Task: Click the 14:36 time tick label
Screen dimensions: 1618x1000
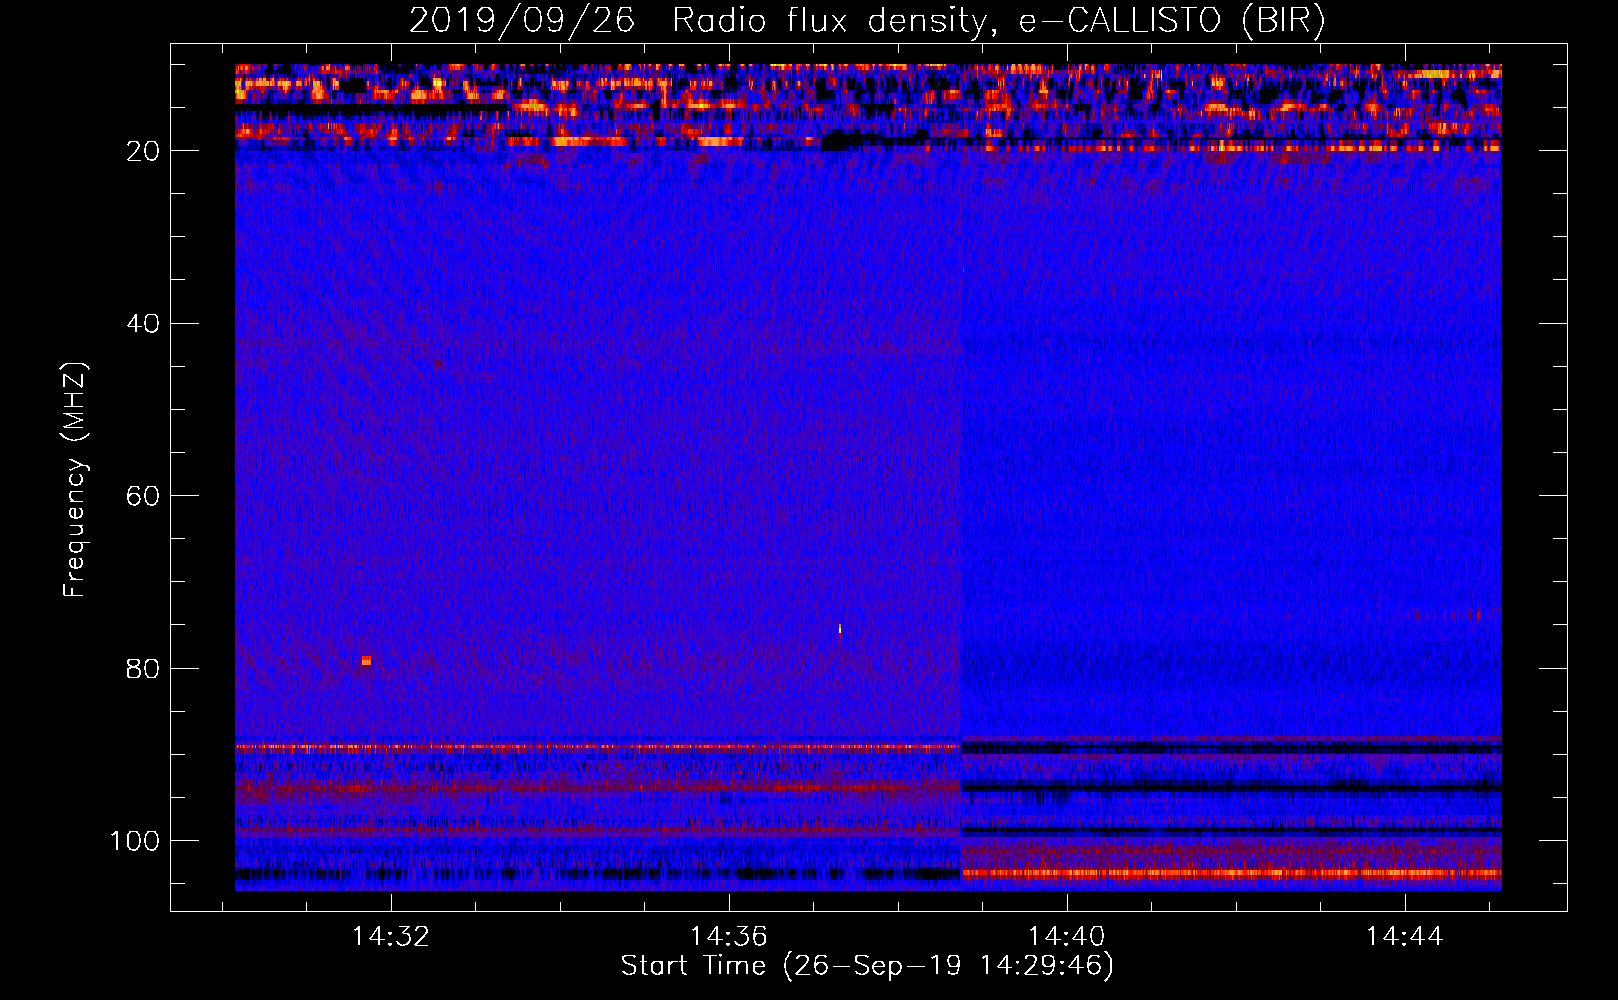Action: click(729, 936)
